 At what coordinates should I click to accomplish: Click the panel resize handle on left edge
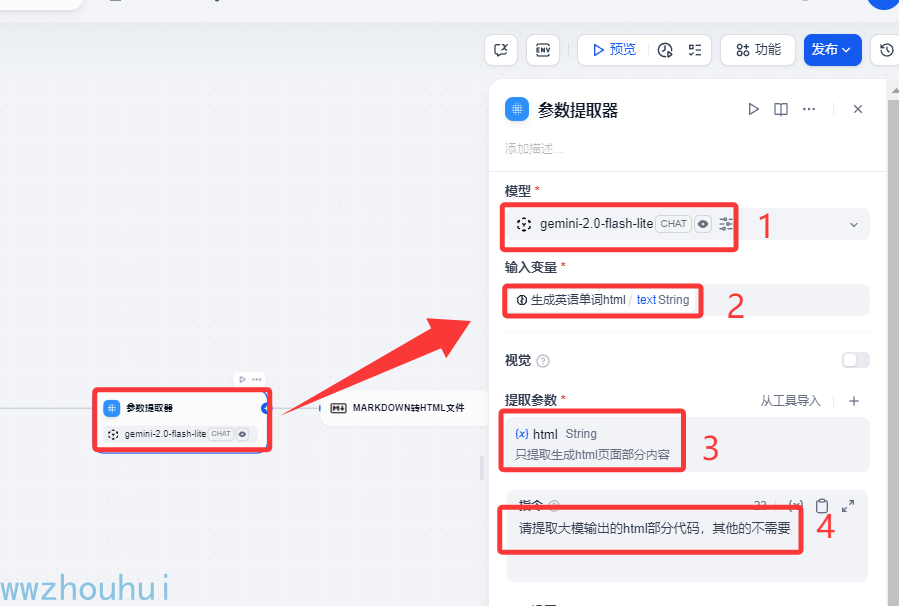pos(482,467)
